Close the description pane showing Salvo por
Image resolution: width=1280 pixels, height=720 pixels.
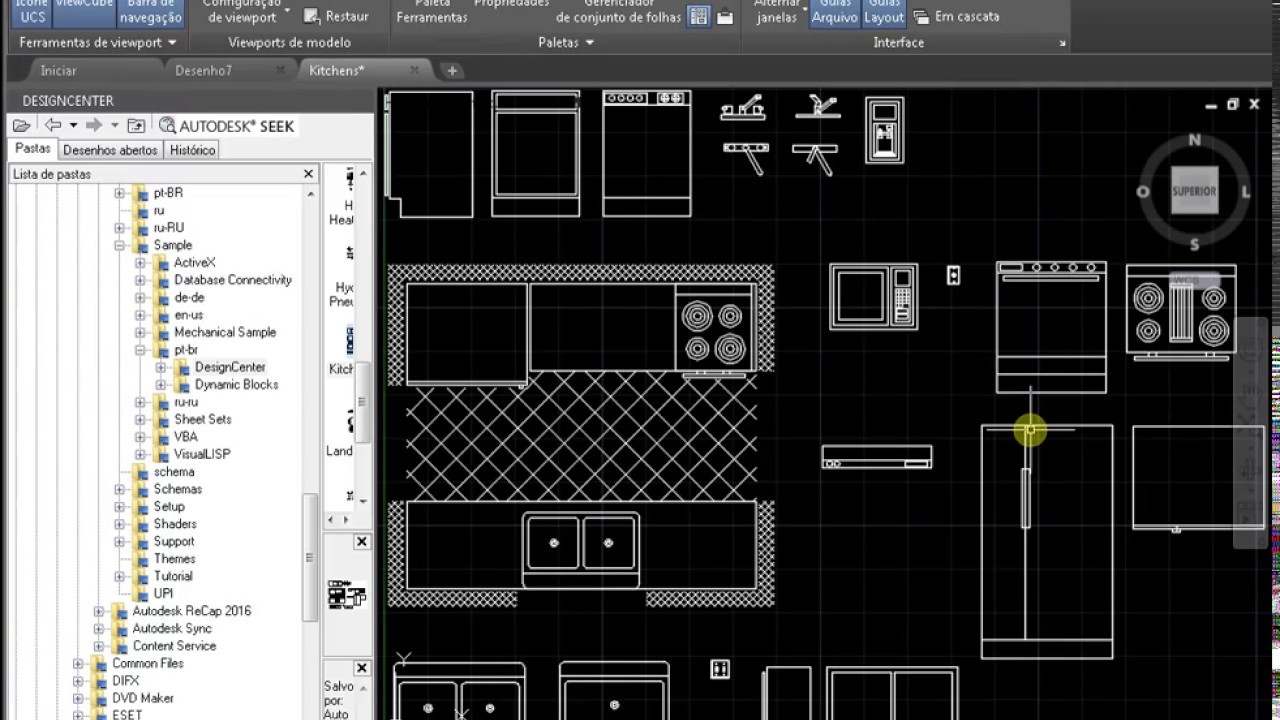click(x=362, y=668)
